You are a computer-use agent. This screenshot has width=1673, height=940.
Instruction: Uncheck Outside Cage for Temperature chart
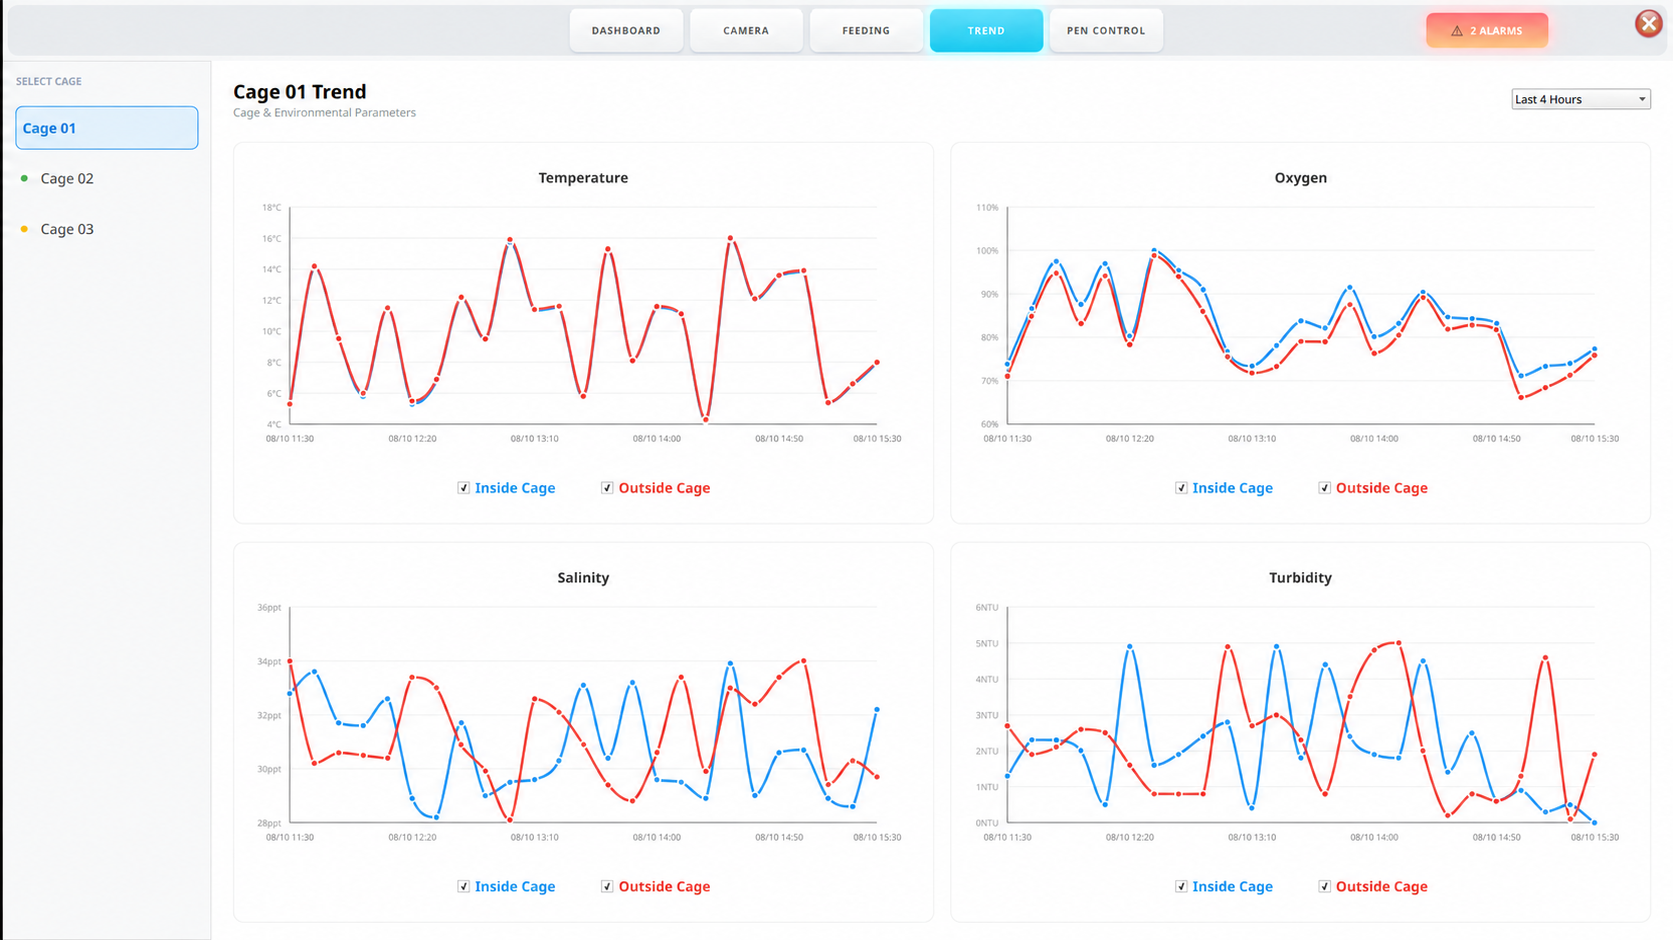pyautogui.click(x=607, y=488)
